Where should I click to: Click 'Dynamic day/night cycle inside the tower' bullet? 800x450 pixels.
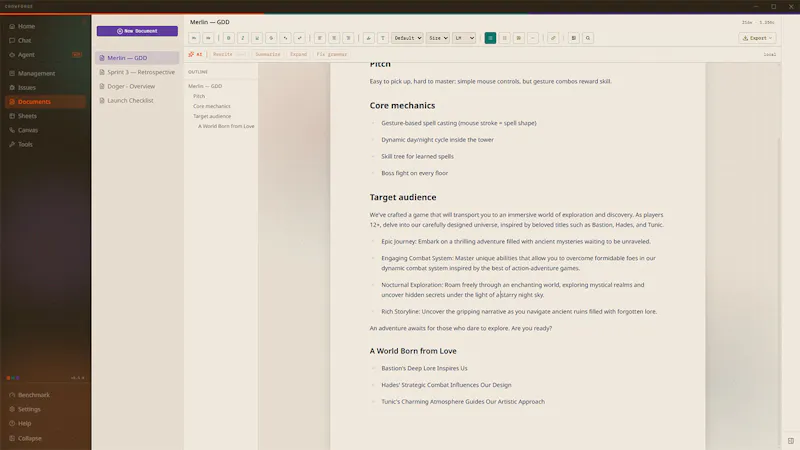coord(437,139)
